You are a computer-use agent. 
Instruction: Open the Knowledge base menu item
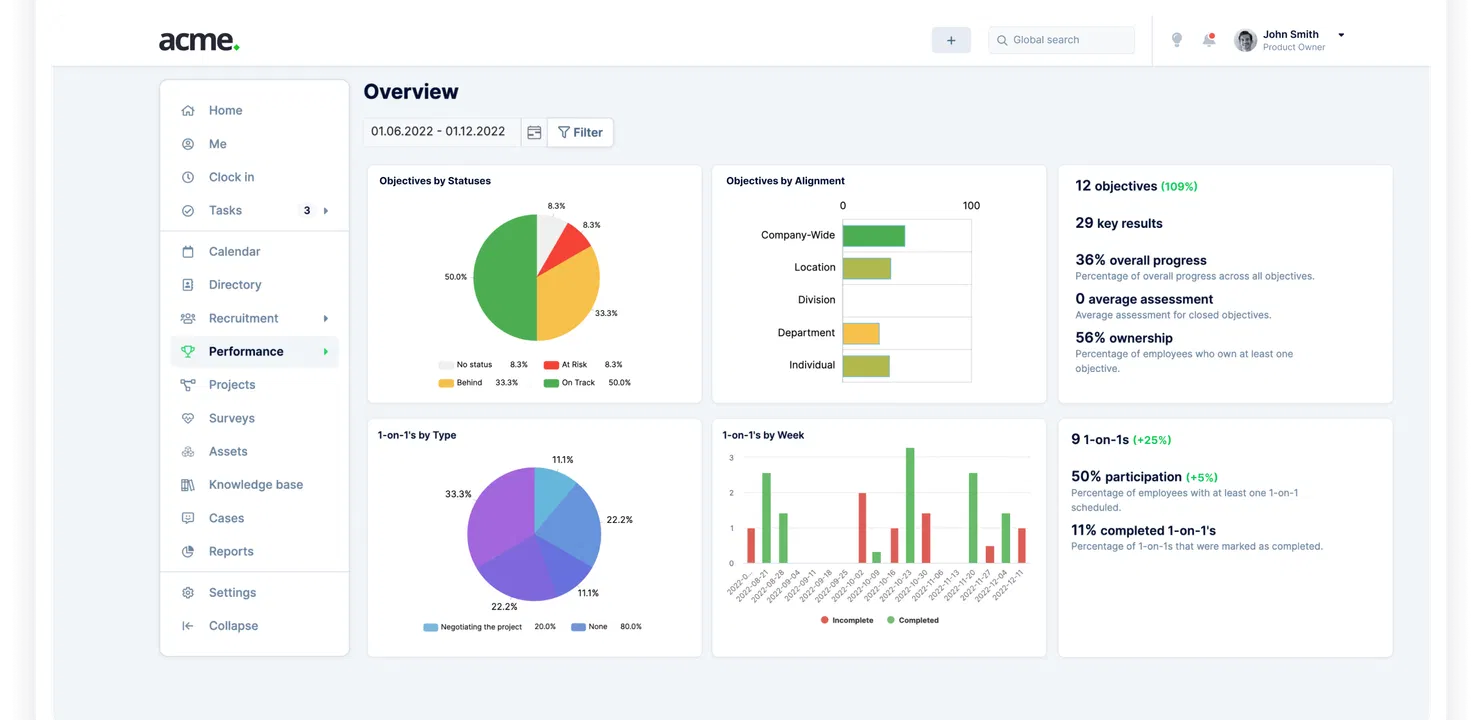255,485
